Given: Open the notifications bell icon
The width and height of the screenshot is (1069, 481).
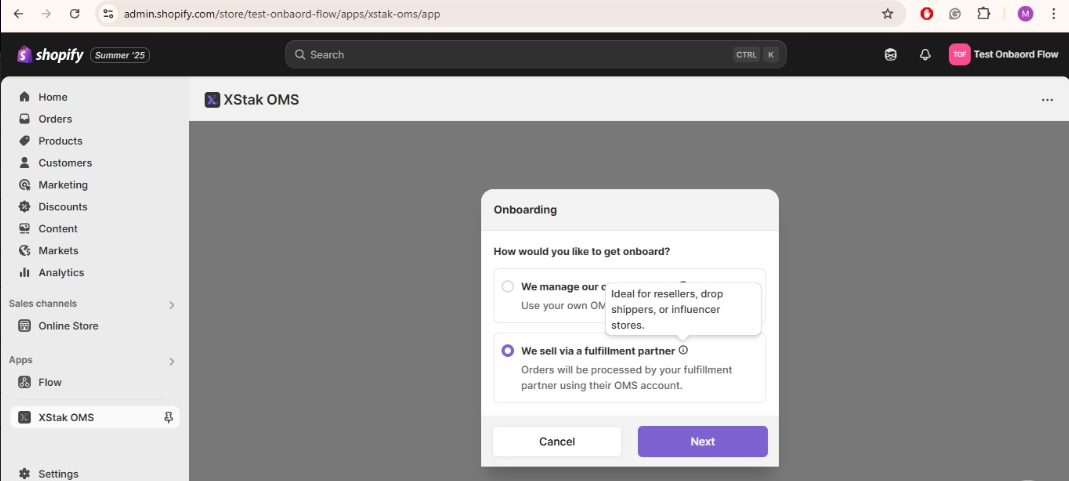Looking at the screenshot, I should (925, 55).
